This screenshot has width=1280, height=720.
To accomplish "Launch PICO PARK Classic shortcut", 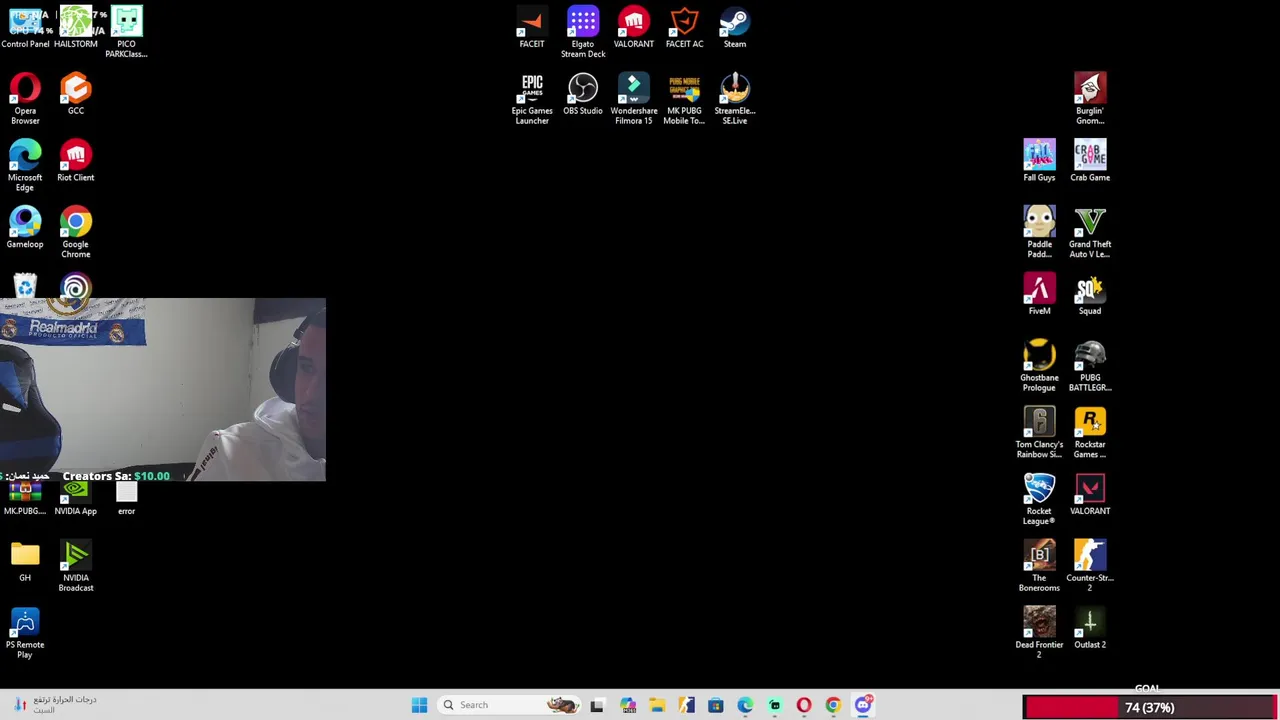I will [x=126, y=32].
